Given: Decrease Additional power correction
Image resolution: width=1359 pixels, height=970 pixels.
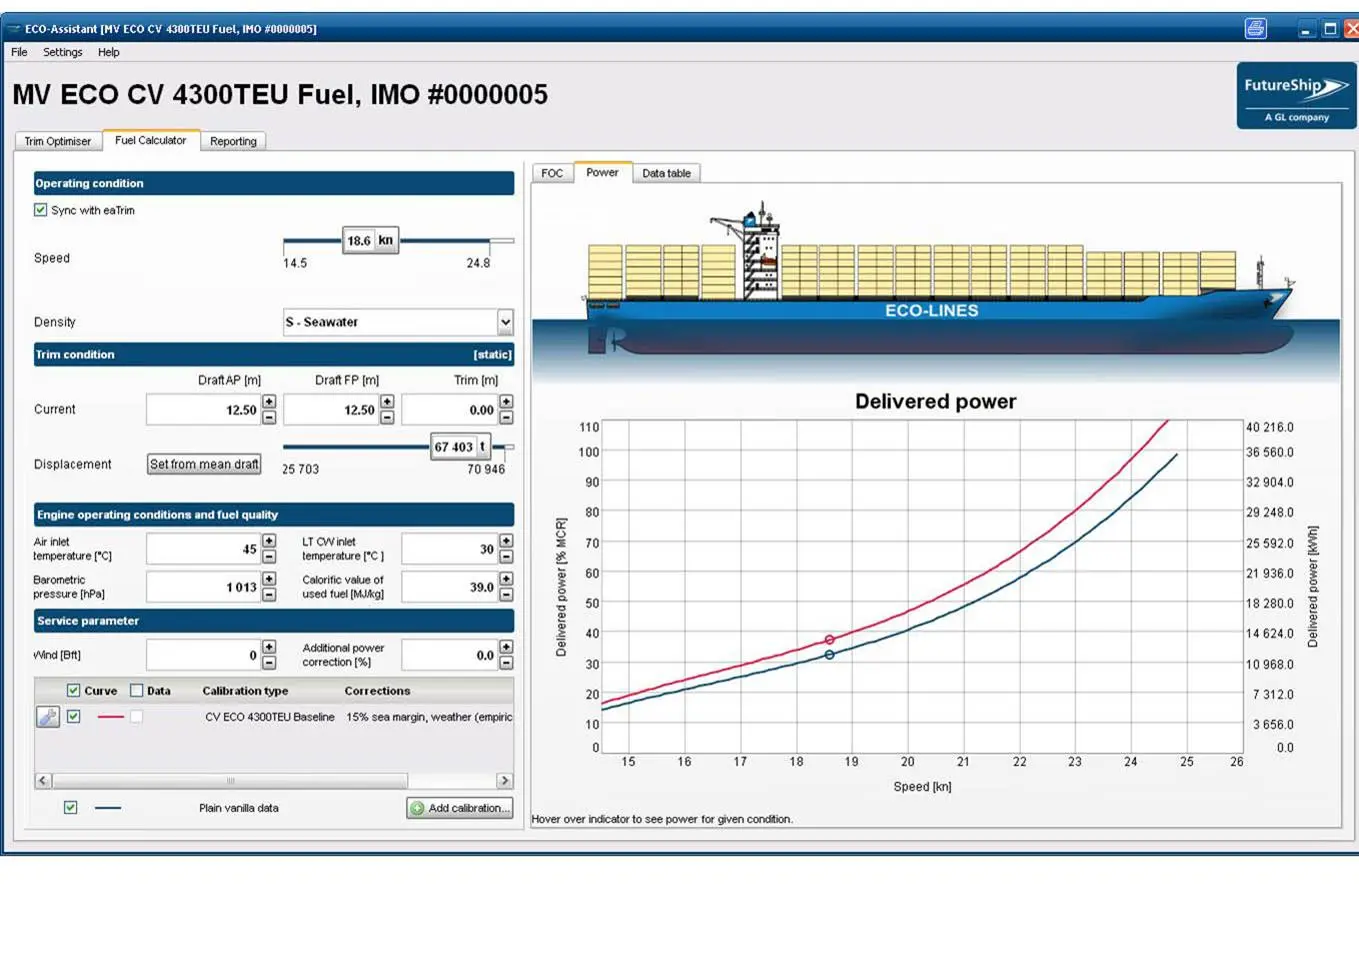Looking at the screenshot, I should pos(506,662).
